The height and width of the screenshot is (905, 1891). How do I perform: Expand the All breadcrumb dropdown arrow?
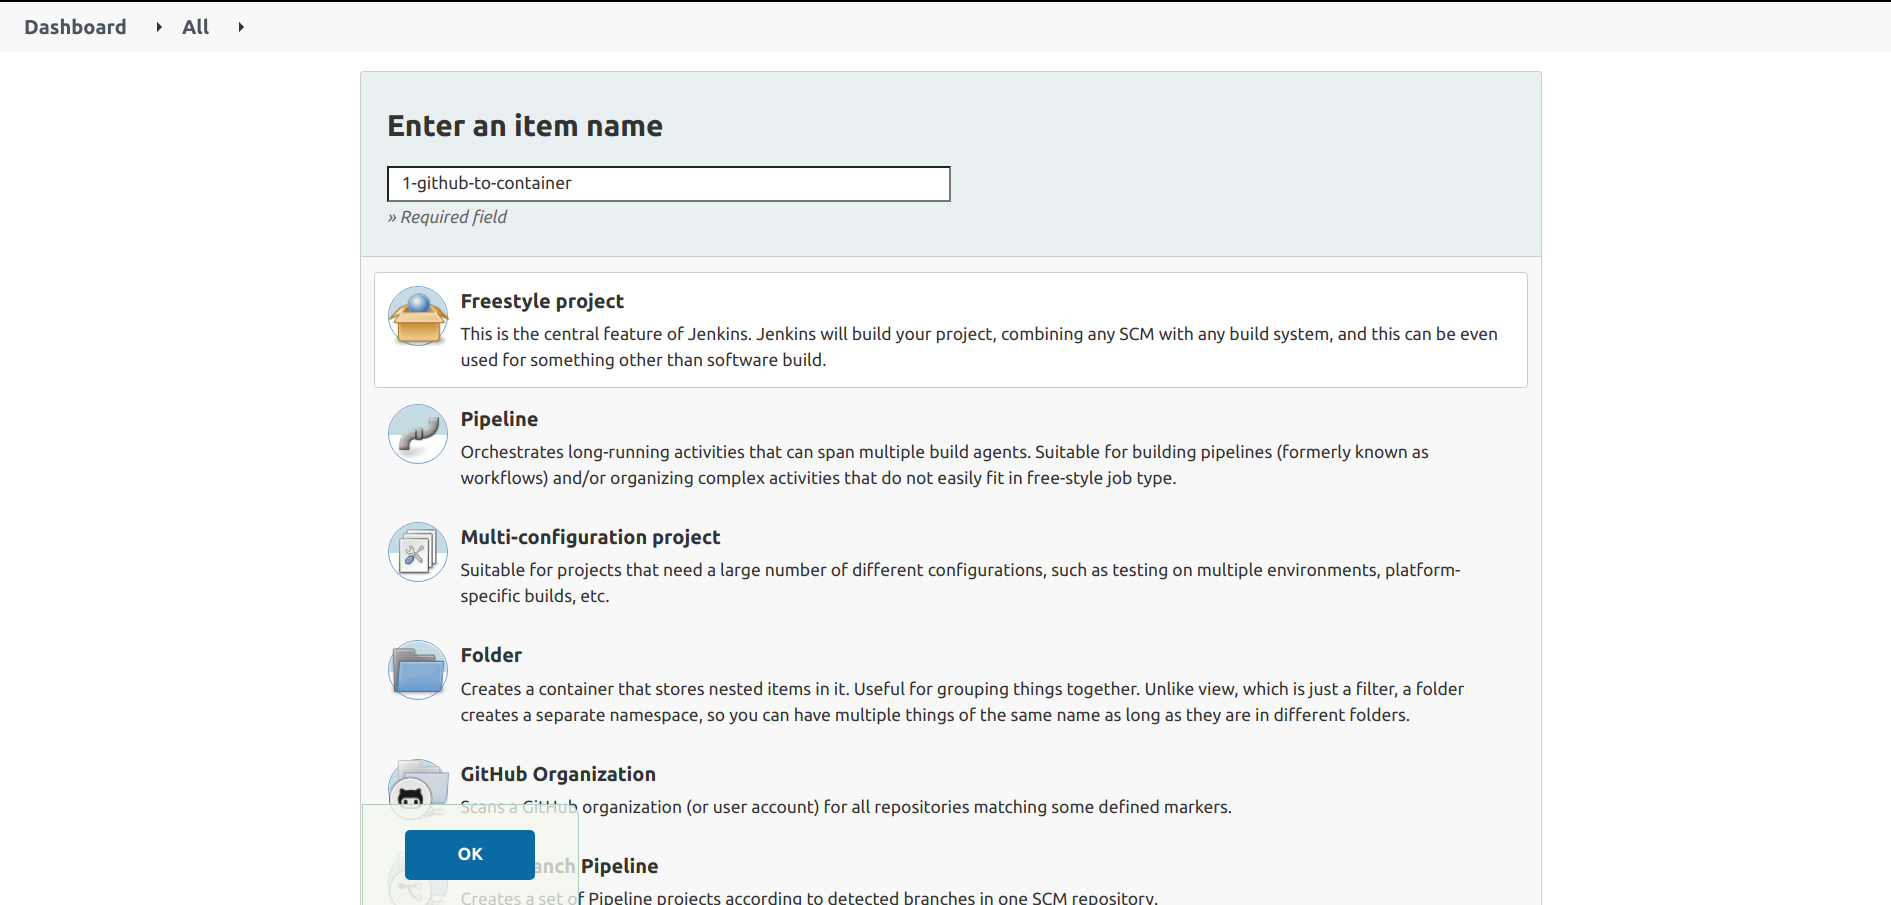point(241,27)
